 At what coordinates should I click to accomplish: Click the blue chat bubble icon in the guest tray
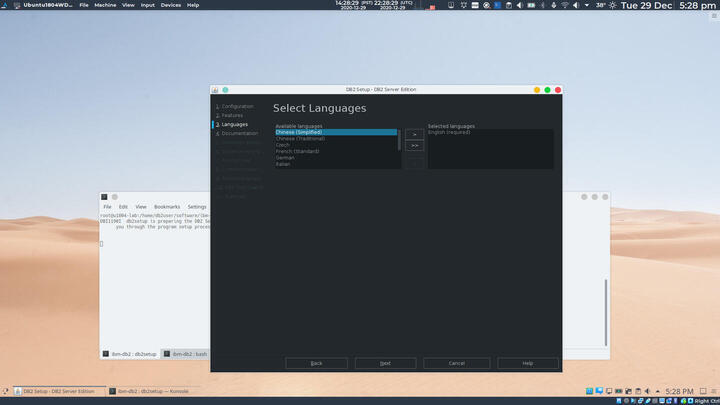pos(599,391)
